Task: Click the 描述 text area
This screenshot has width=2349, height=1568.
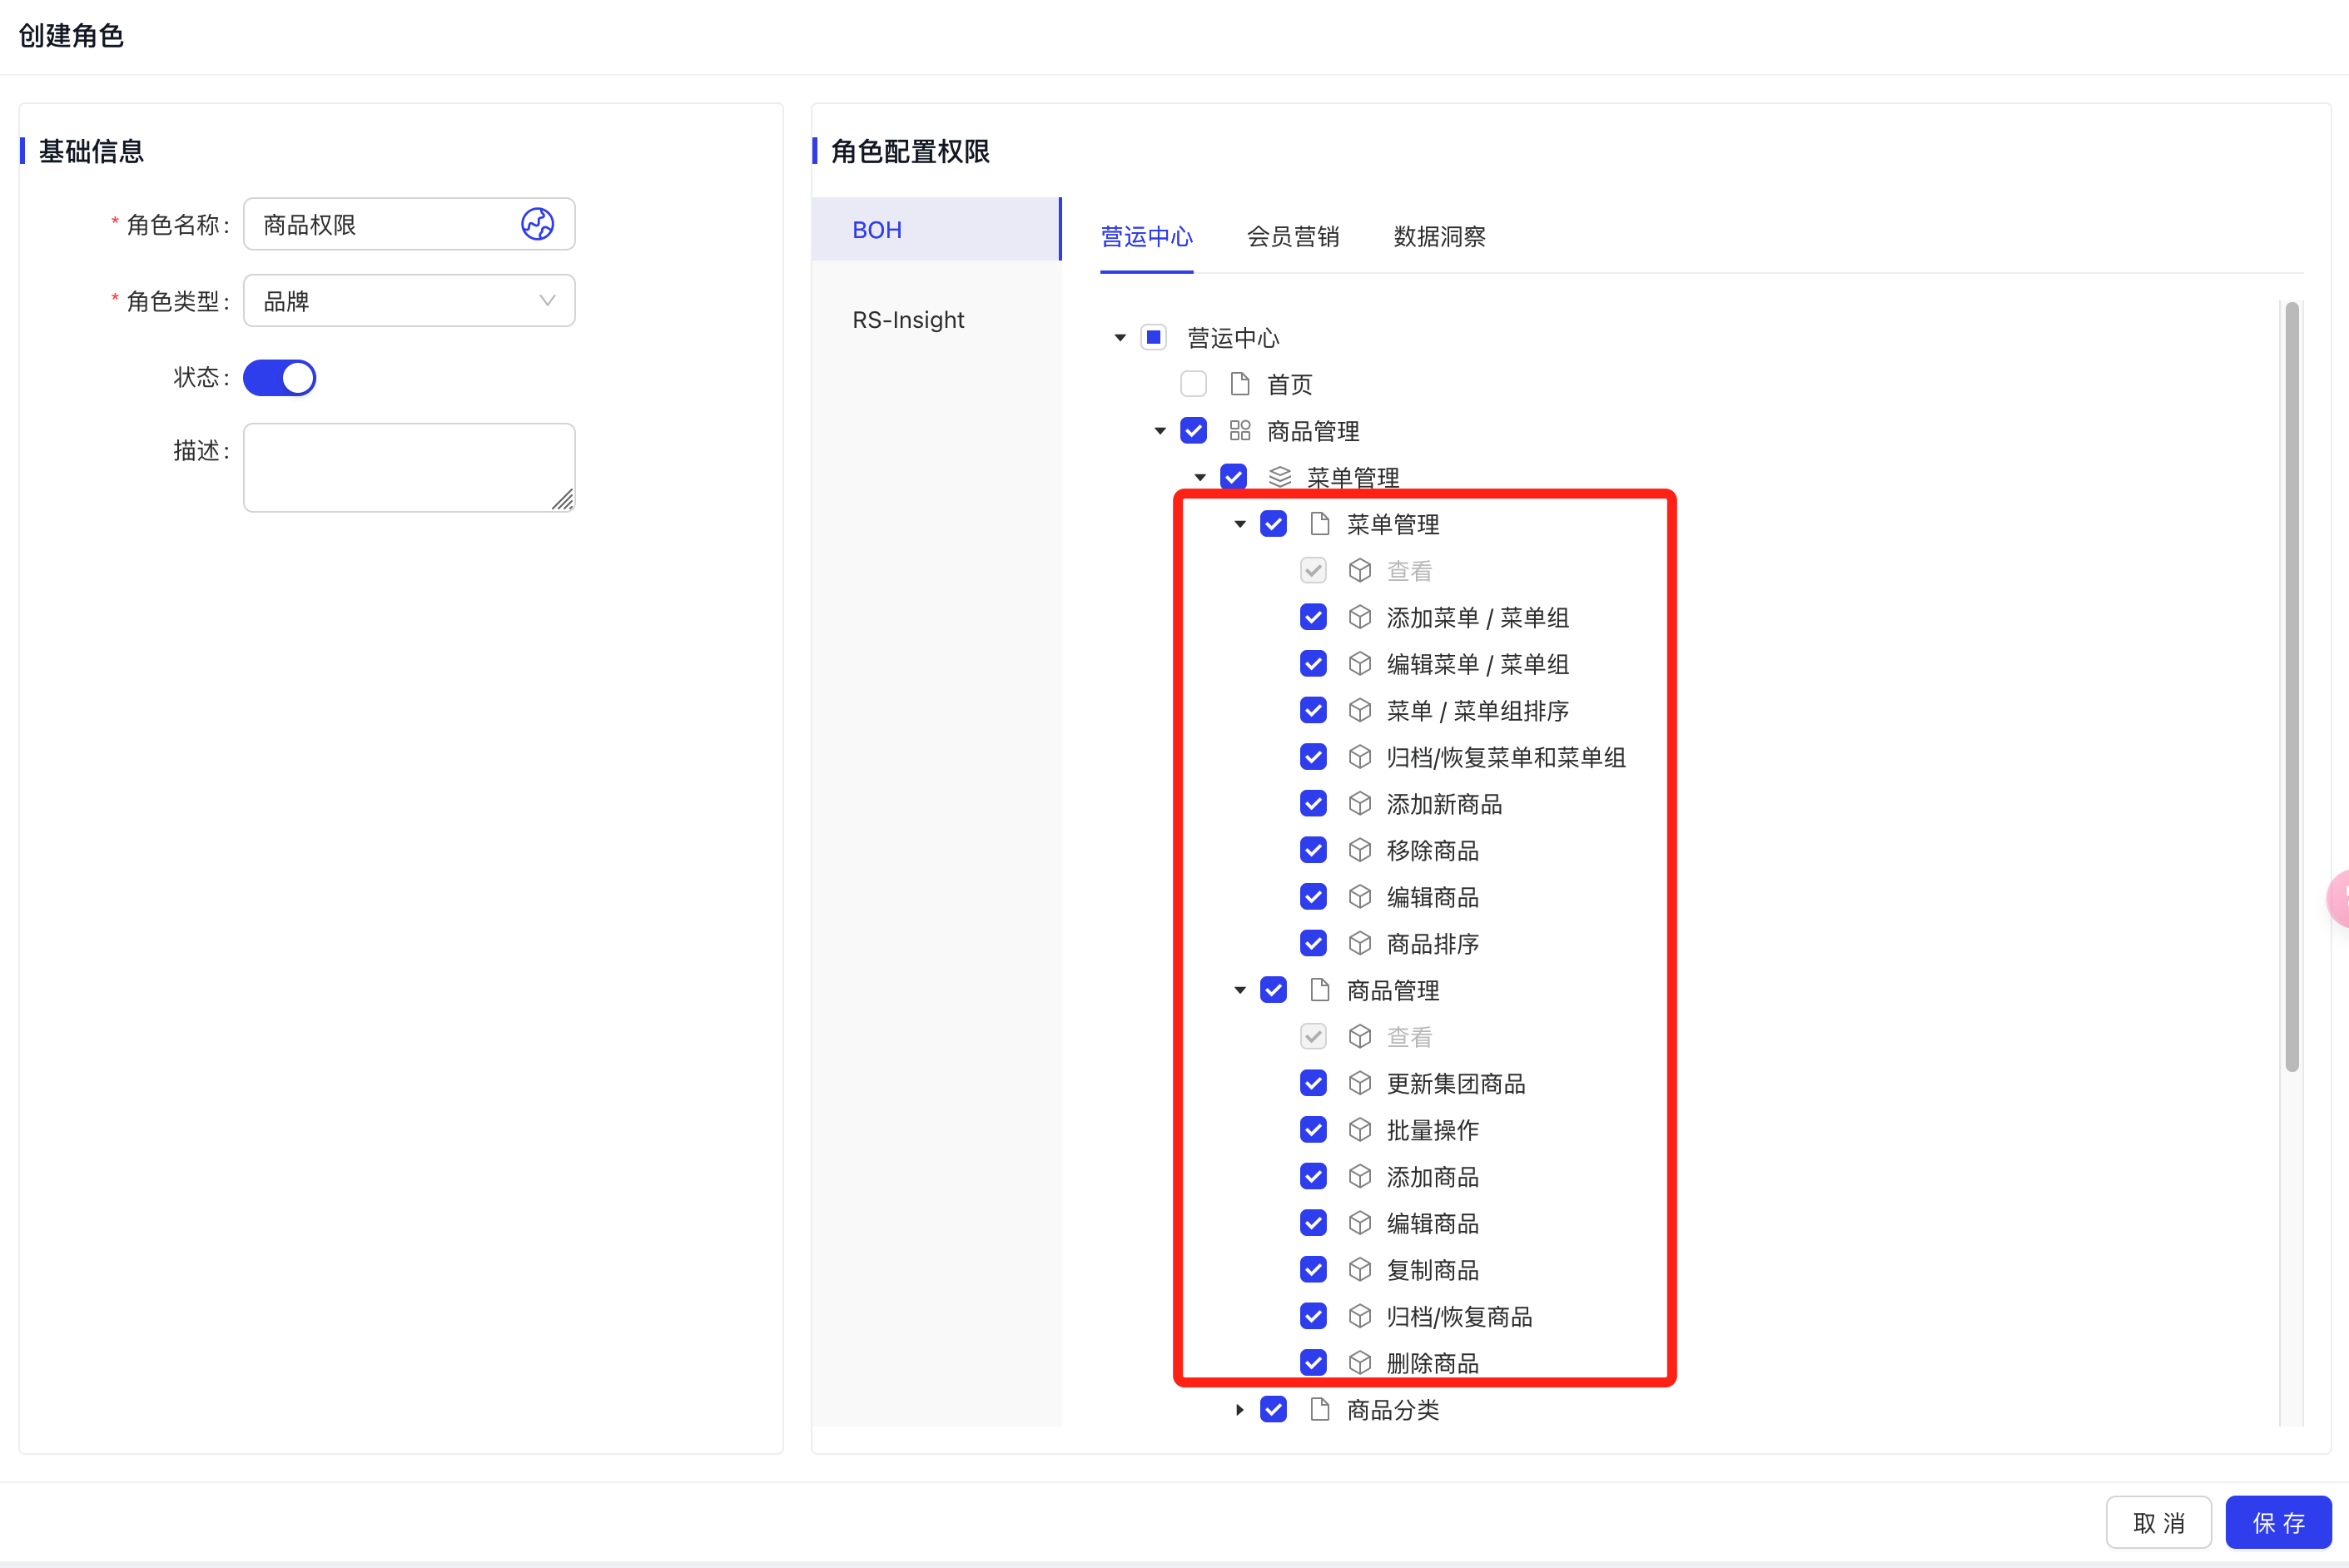Action: [409, 467]
